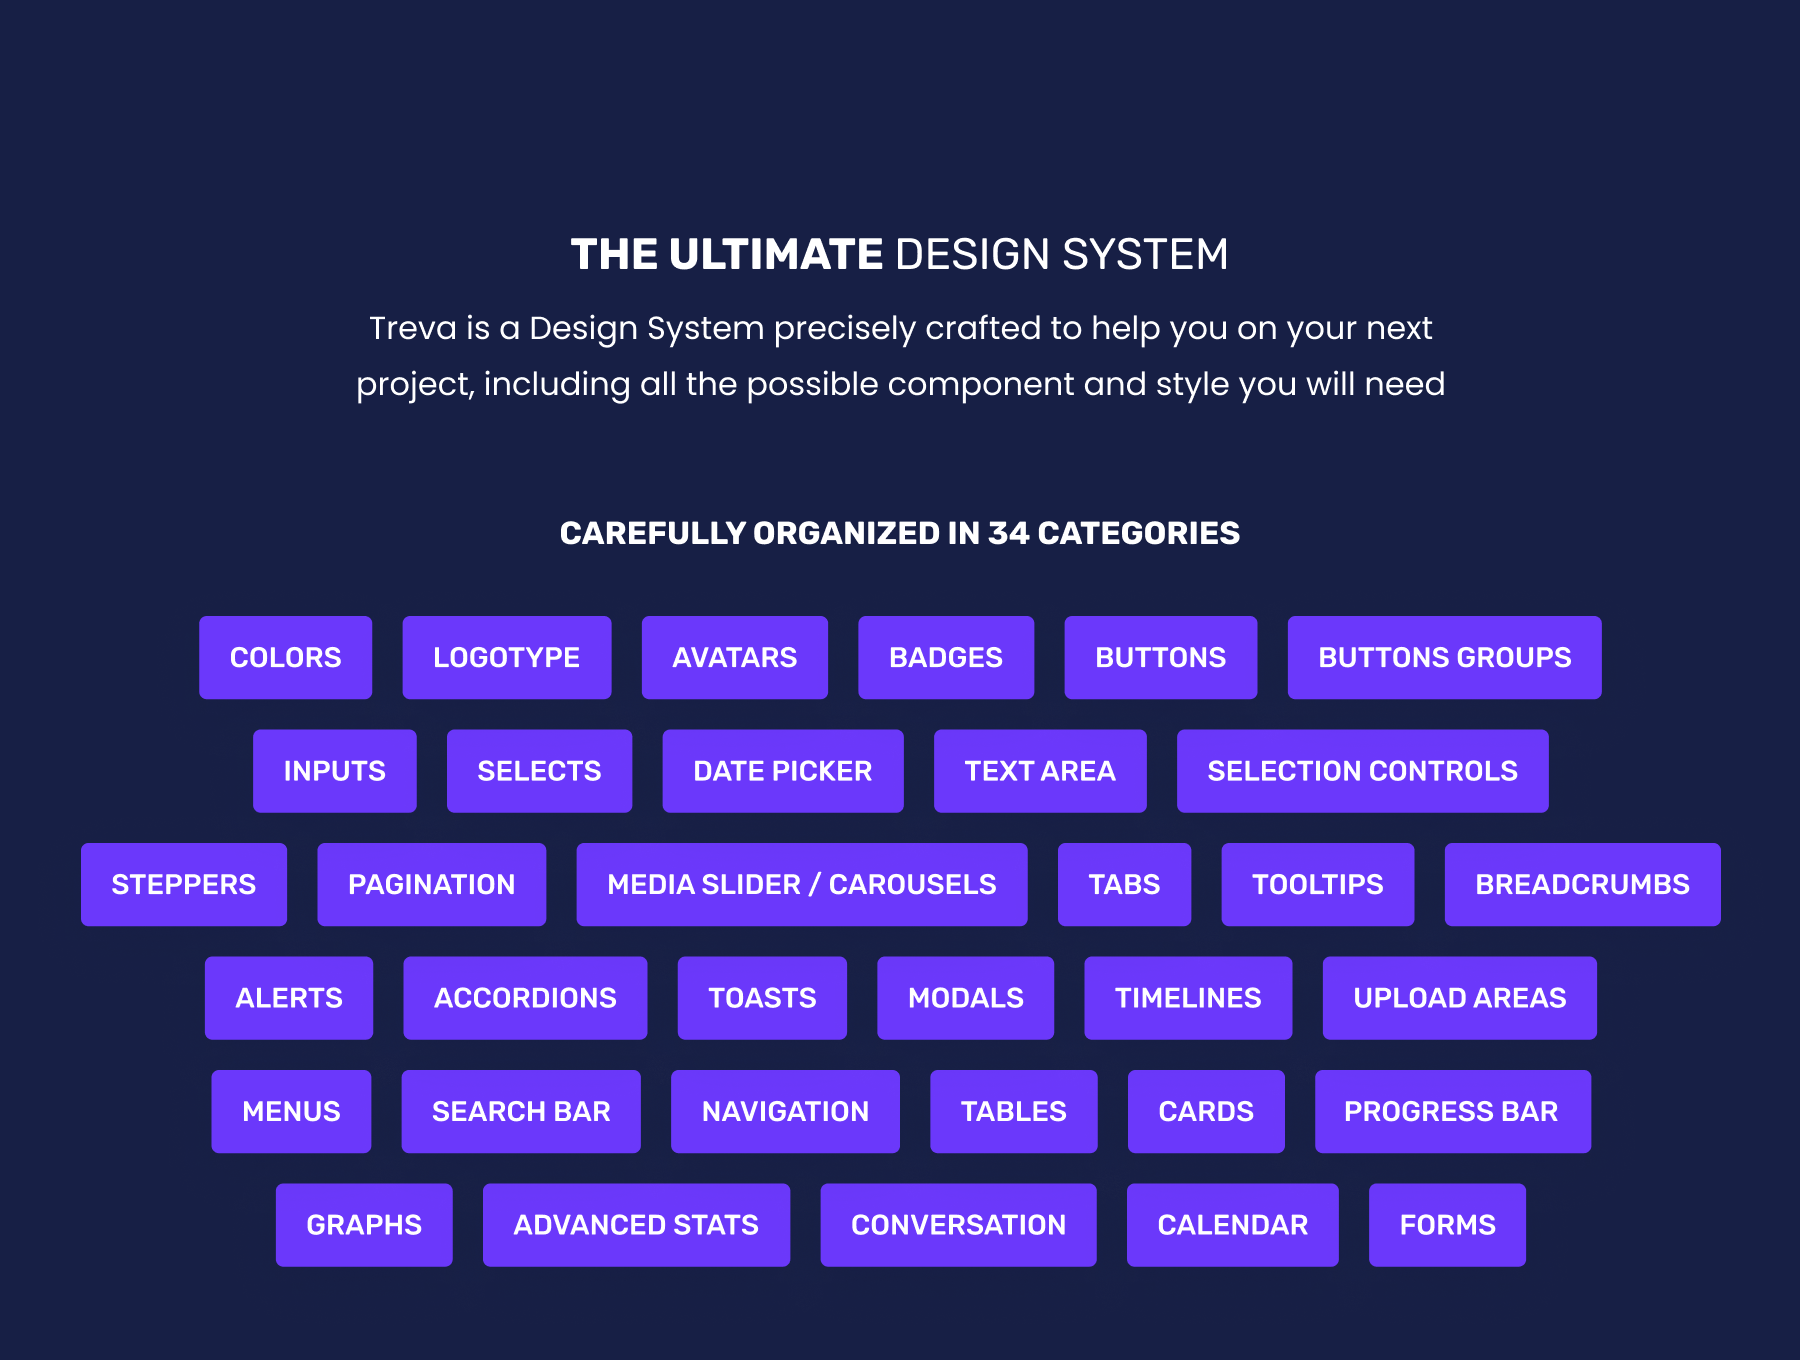This screenshot has width=1800, height=1360.
Task: Select the SELECTION CONTROLS tag
Action: (x=1362, y=771)
